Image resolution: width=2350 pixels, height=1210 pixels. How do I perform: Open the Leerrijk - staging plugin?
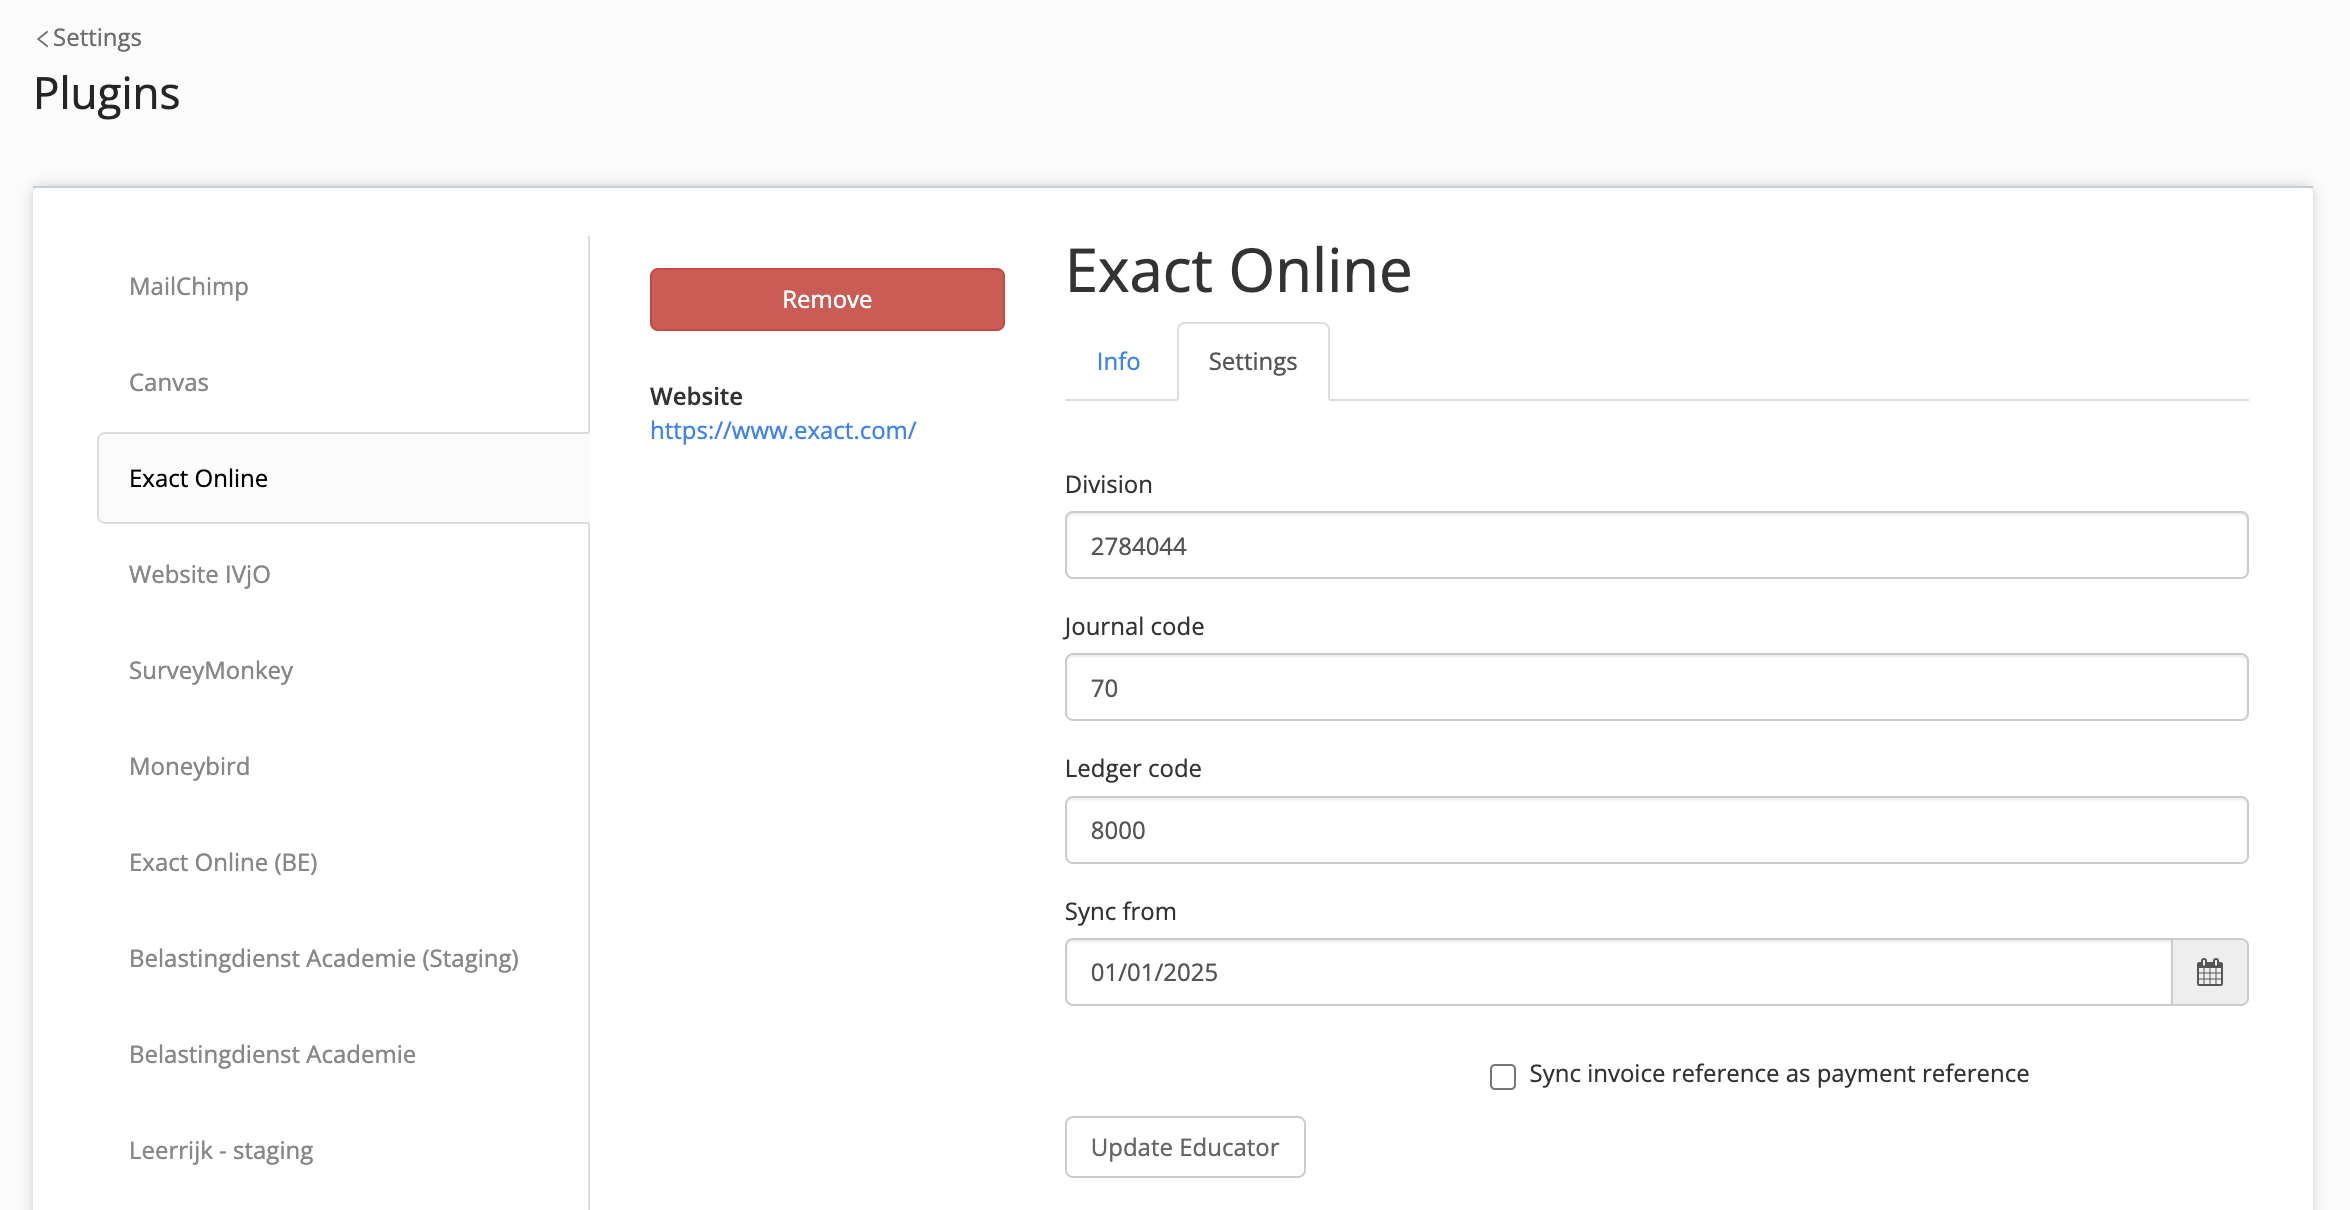[221, 1150]
